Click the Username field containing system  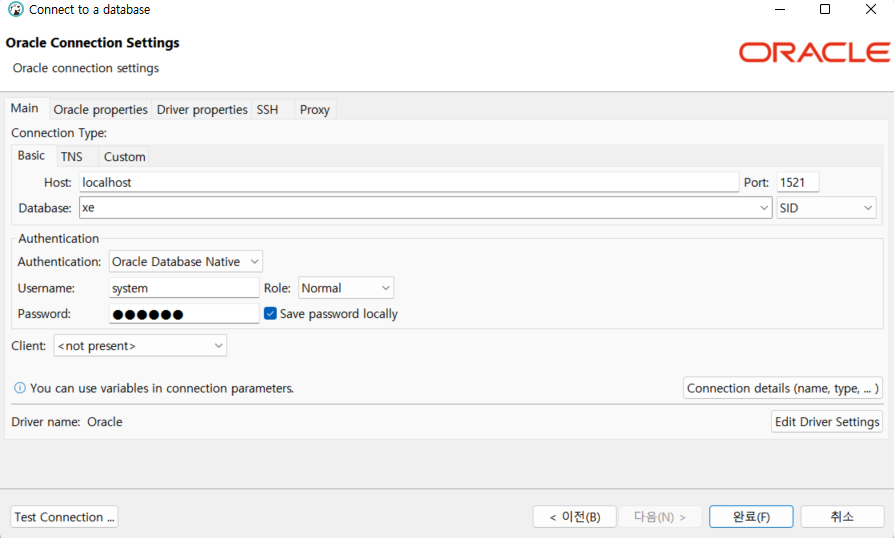184,288
